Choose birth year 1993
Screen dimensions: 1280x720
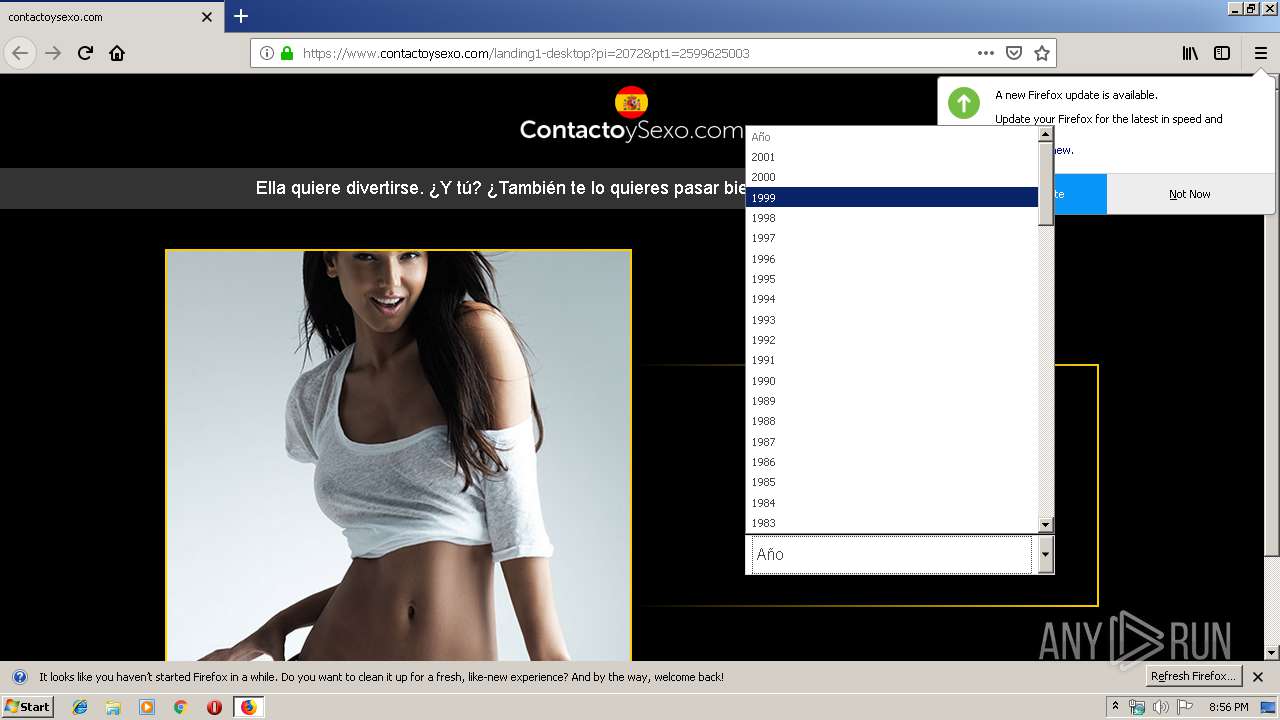(x=892, y=320)
